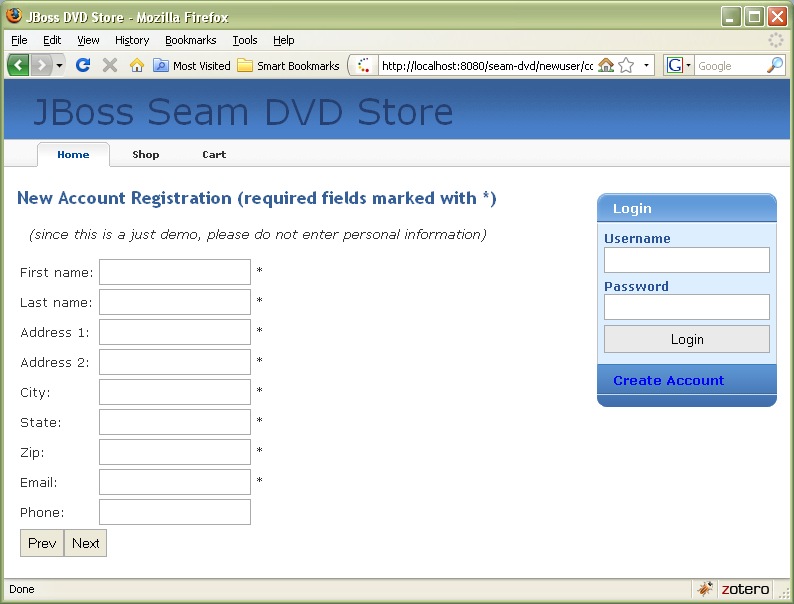Open the address bar URL history dropdown

[647, 65]
